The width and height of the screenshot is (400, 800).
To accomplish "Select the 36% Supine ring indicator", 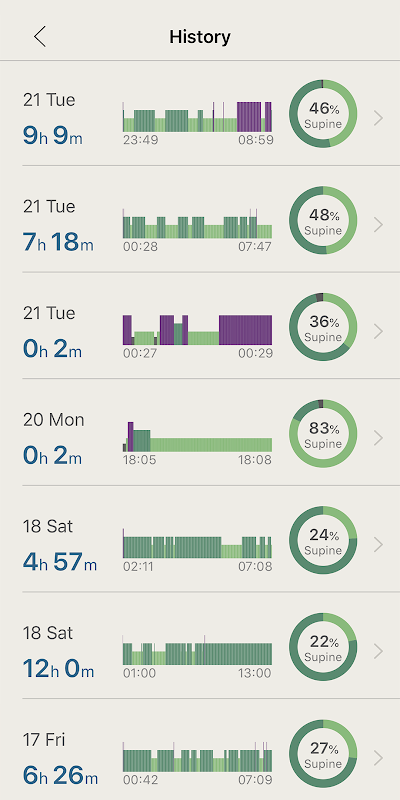I will (x=323, y=327).
